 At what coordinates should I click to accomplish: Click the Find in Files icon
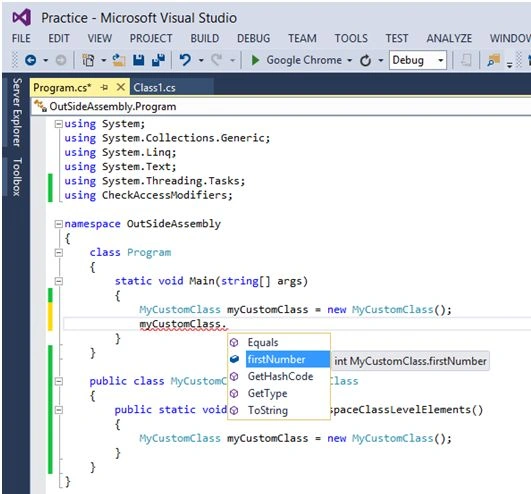click(493, 60)
